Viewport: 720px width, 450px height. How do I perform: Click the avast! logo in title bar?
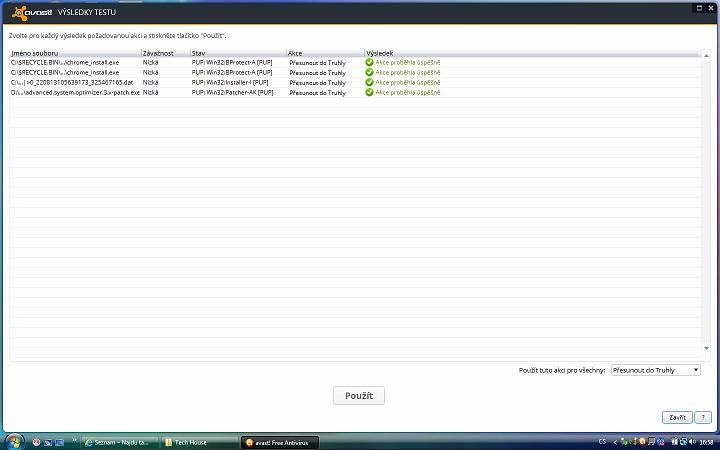(32, 12)
